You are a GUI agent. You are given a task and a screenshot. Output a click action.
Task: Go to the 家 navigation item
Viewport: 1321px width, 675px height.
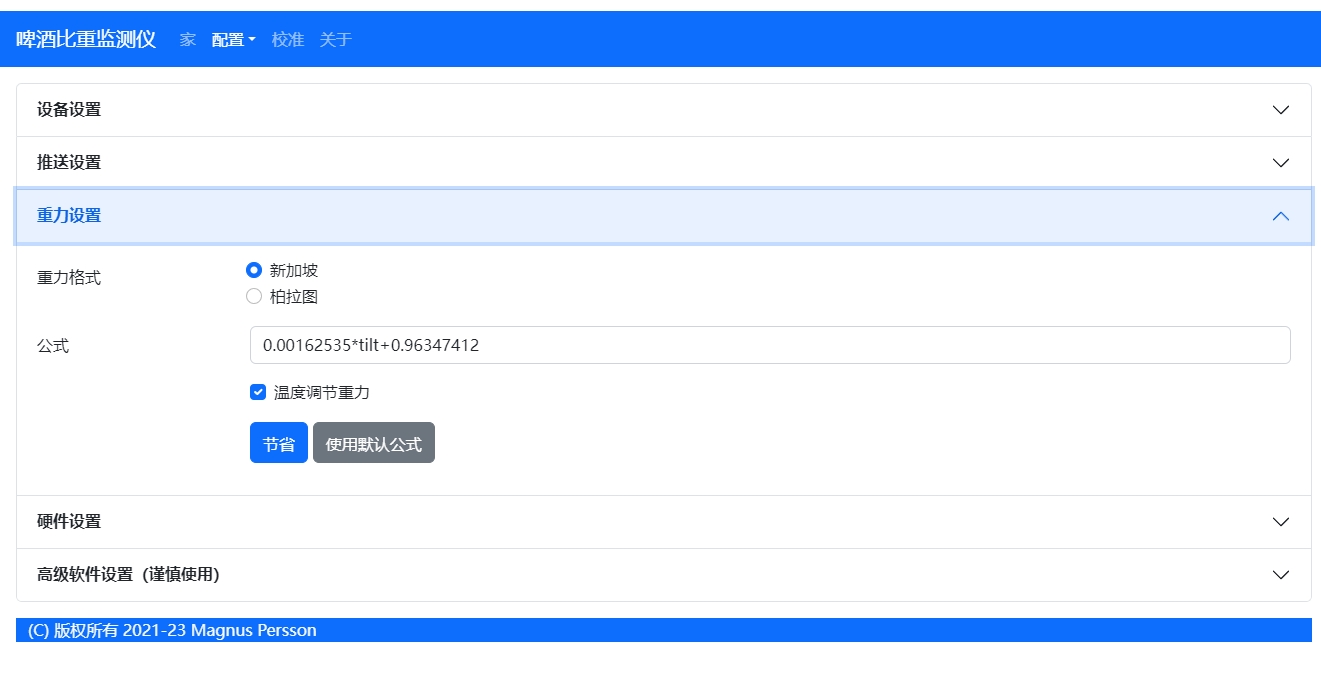pyautogui.click(x=188, y=40)
